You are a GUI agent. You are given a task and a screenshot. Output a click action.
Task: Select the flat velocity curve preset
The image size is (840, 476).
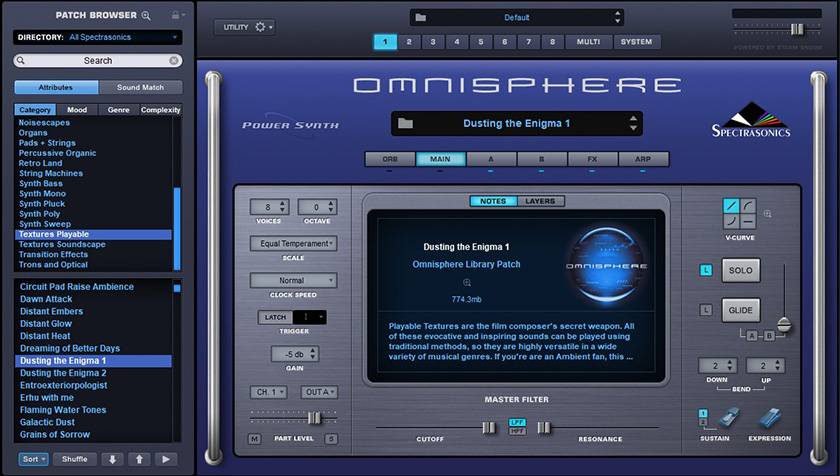click(x=748, y=221)
